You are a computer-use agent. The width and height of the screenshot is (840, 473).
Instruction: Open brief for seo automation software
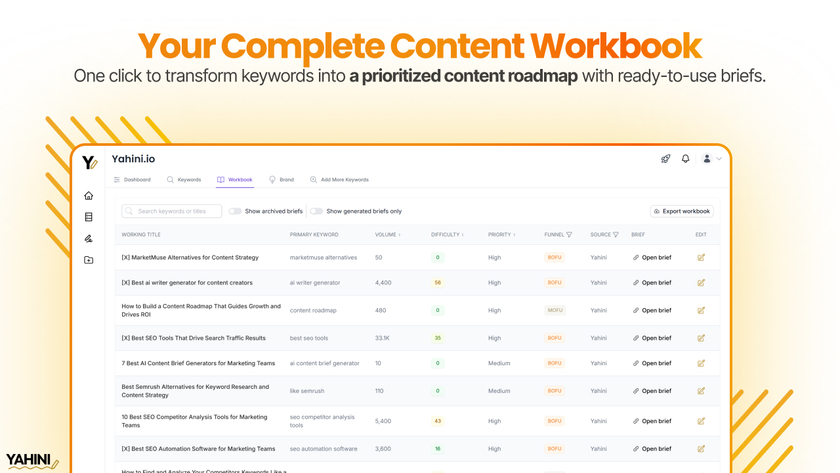tap(652, 449)
